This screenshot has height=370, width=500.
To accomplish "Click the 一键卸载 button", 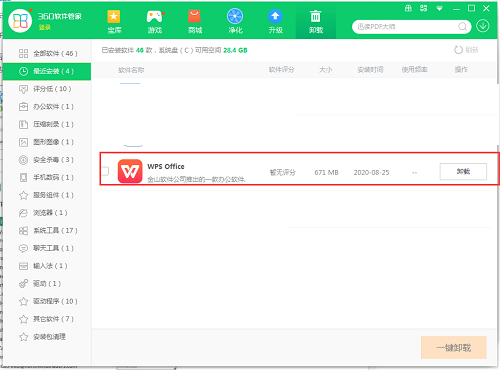I will pyautogui.click(x=454, y=347).
